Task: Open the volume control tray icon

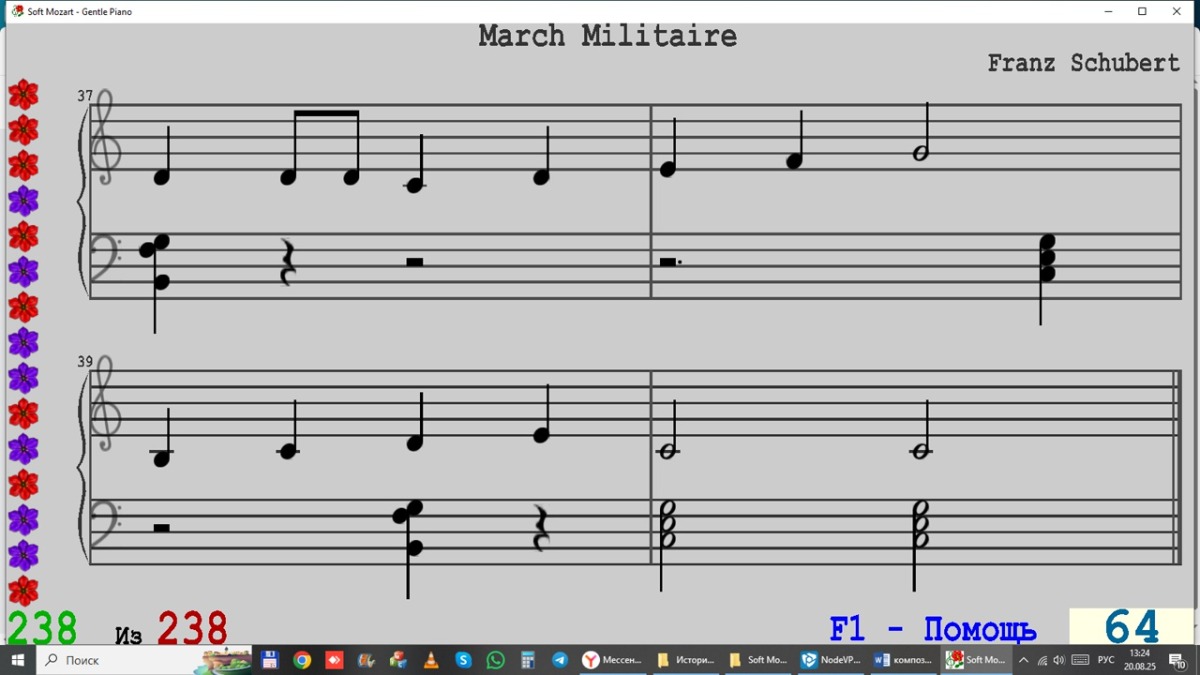Action: click(x=1059, y=660)
